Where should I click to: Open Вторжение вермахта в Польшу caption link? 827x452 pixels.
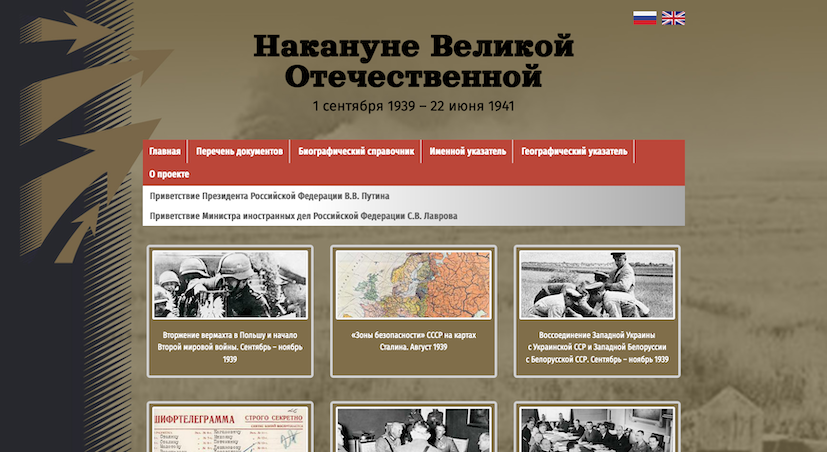(x=230, y=347)
